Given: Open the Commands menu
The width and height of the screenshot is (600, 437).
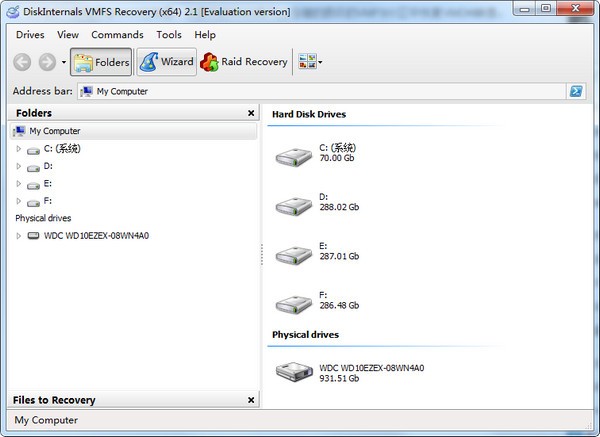Looking at the screenshot, I should tap(117, 35).
